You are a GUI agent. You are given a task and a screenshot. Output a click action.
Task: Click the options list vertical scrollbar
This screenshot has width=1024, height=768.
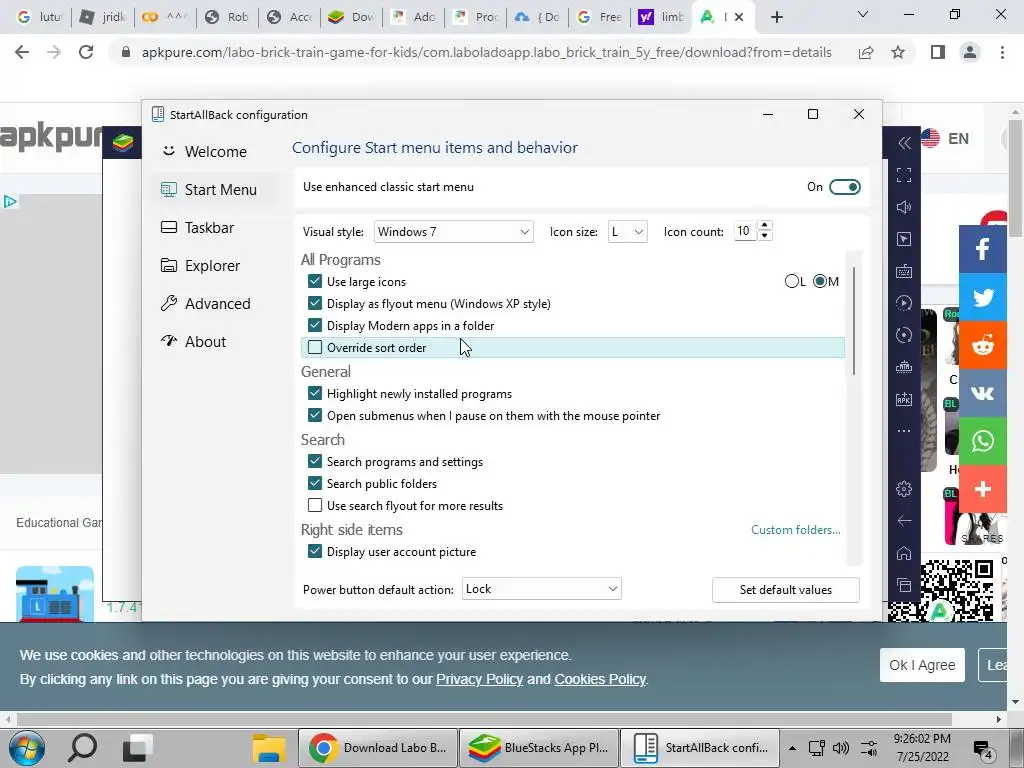(x=854, y=321)
